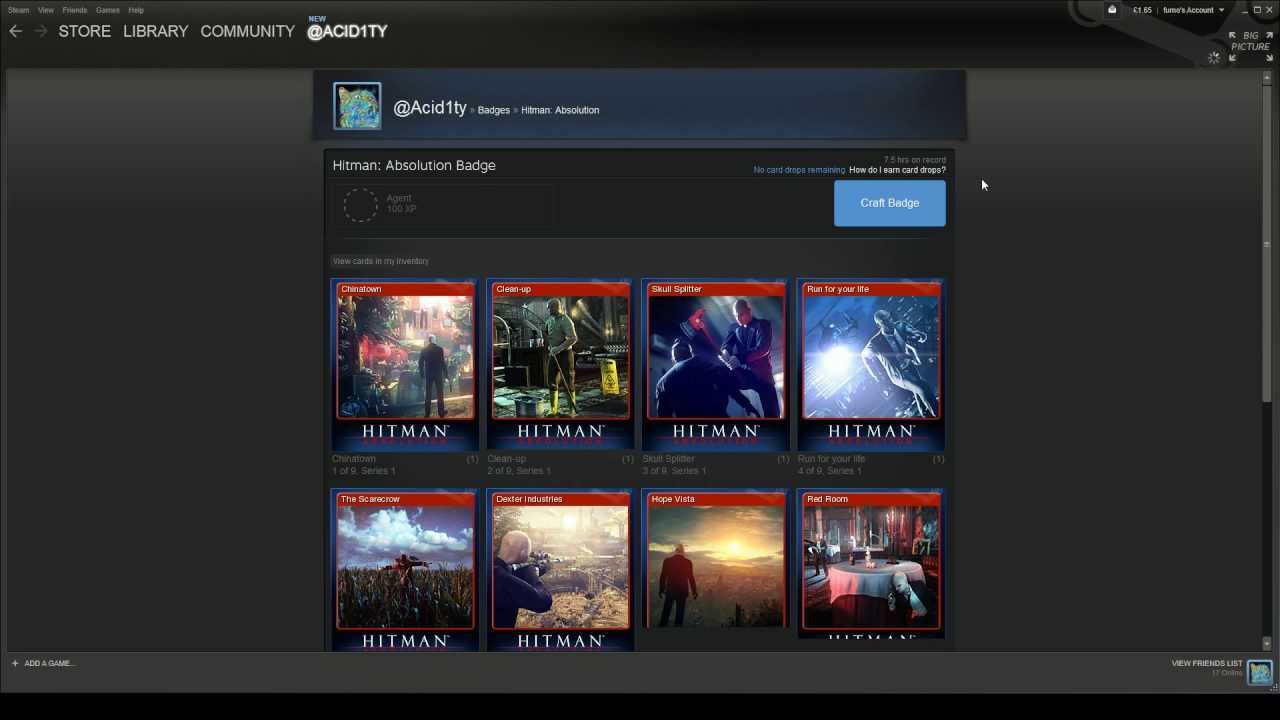
Task: Click '4 of 9, Series 1' caption
Action: coord(830,471)
